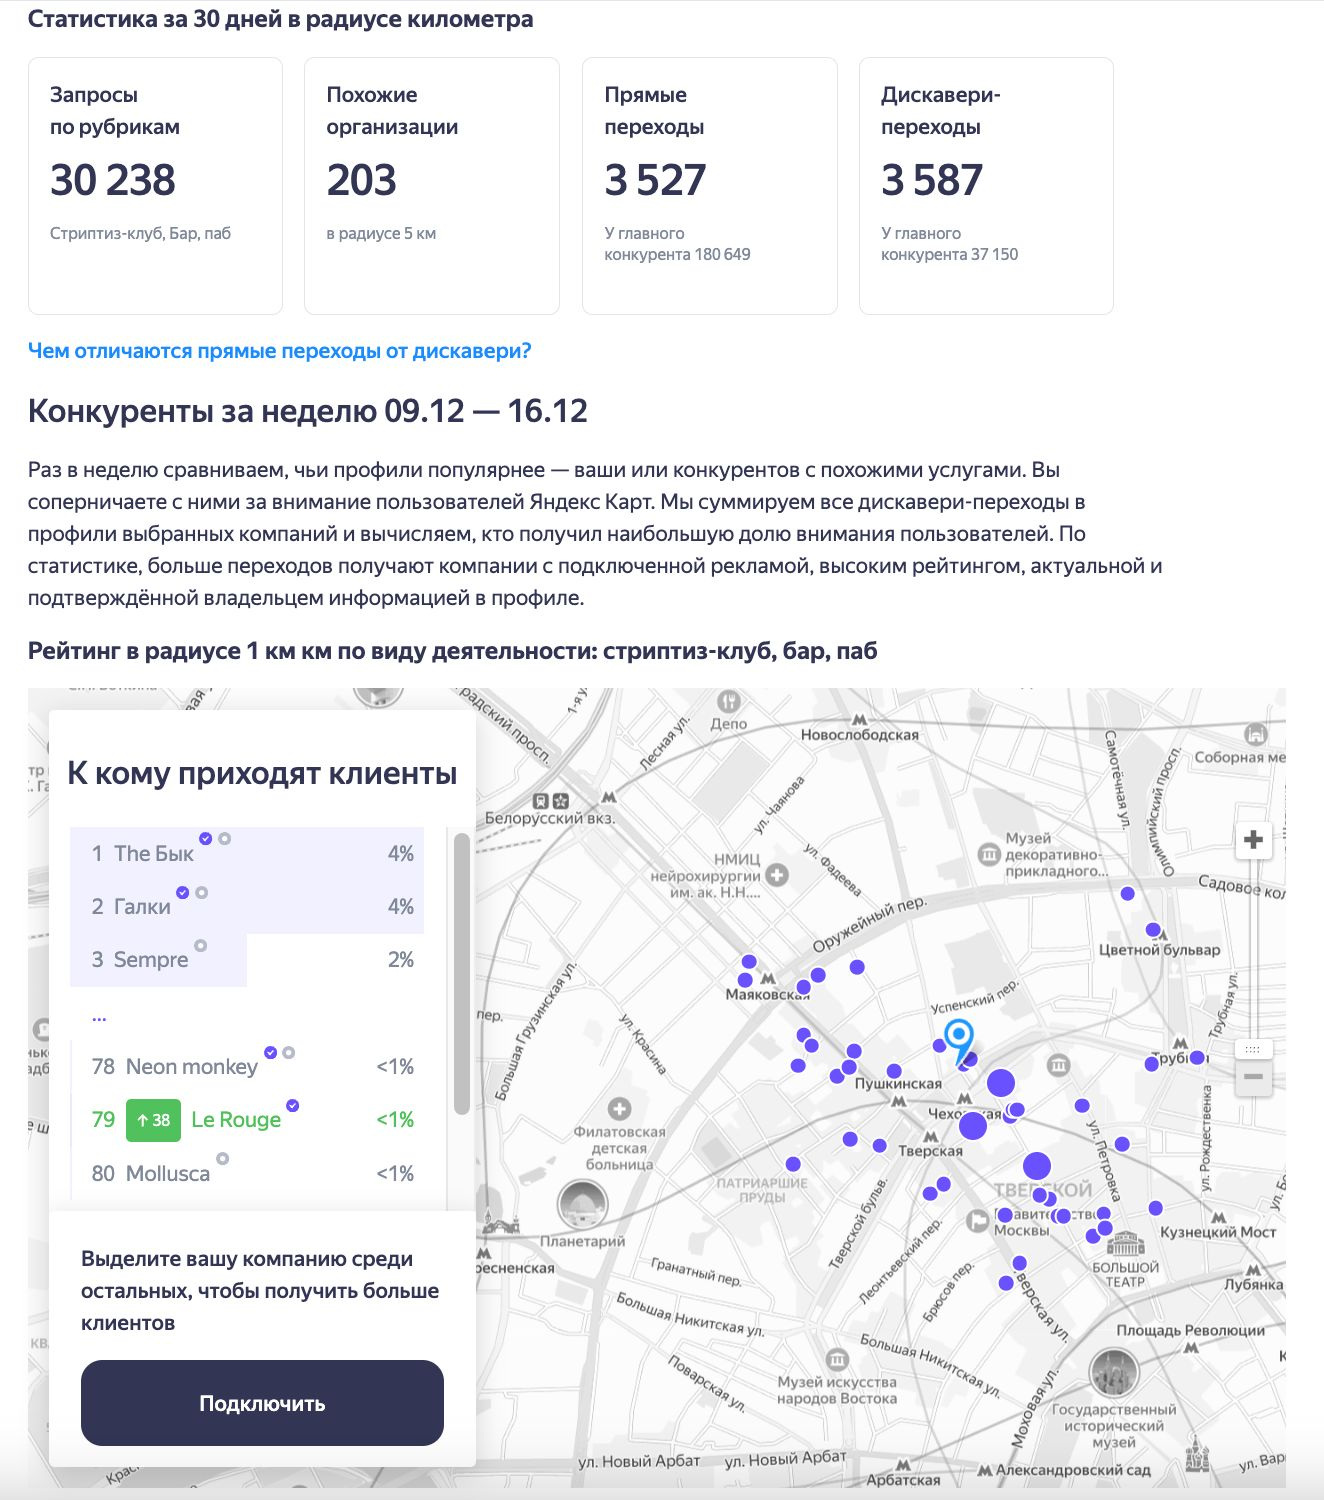The width and height of the screenshot is (1324, 1500).
Task: Open link about прямые переходы vs дискавери
Action: (x=279, y=351)
